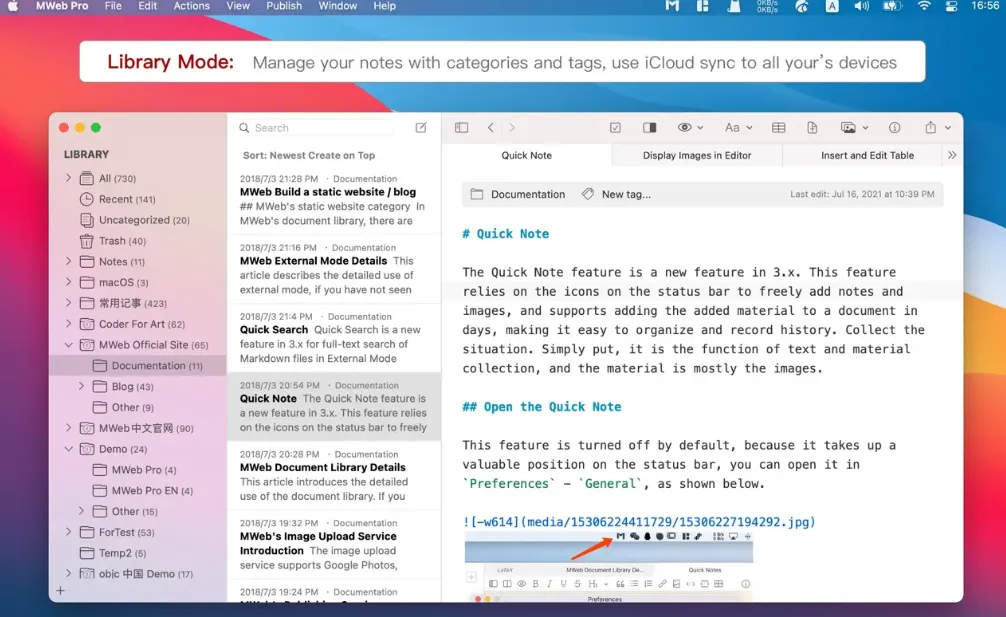The image size is (1006, 617).
Task: Select Recent (141) in the library
Action: 127,199
